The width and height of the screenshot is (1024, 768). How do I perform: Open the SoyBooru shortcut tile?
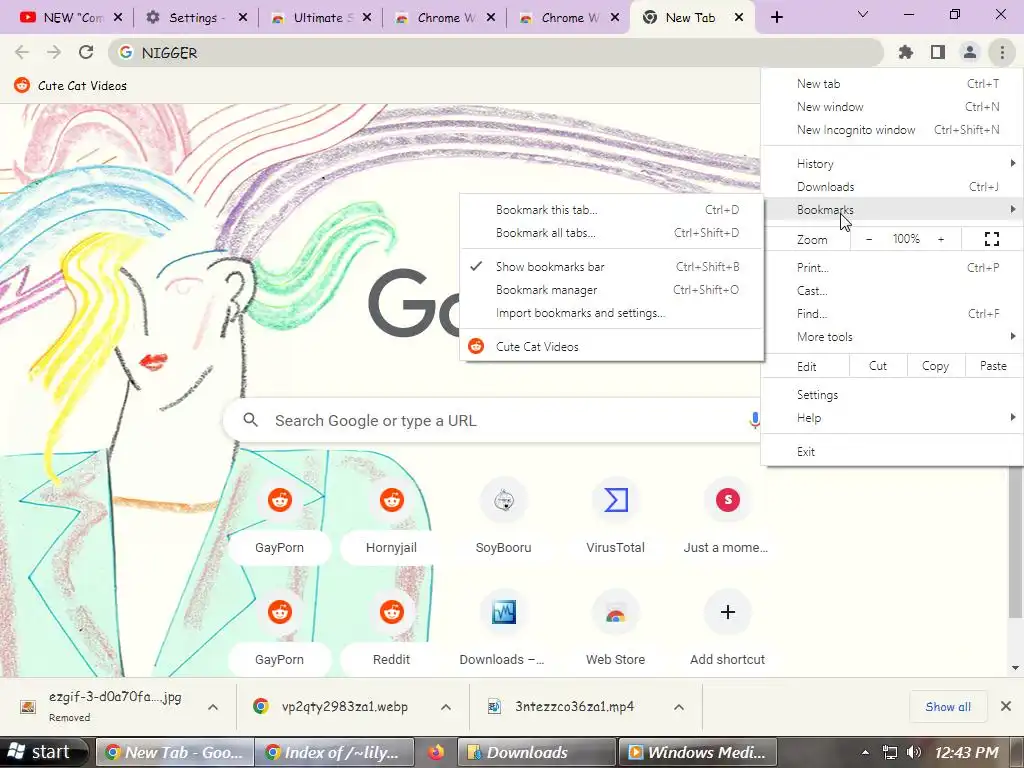pyautogui.click(x=504, y=519)
